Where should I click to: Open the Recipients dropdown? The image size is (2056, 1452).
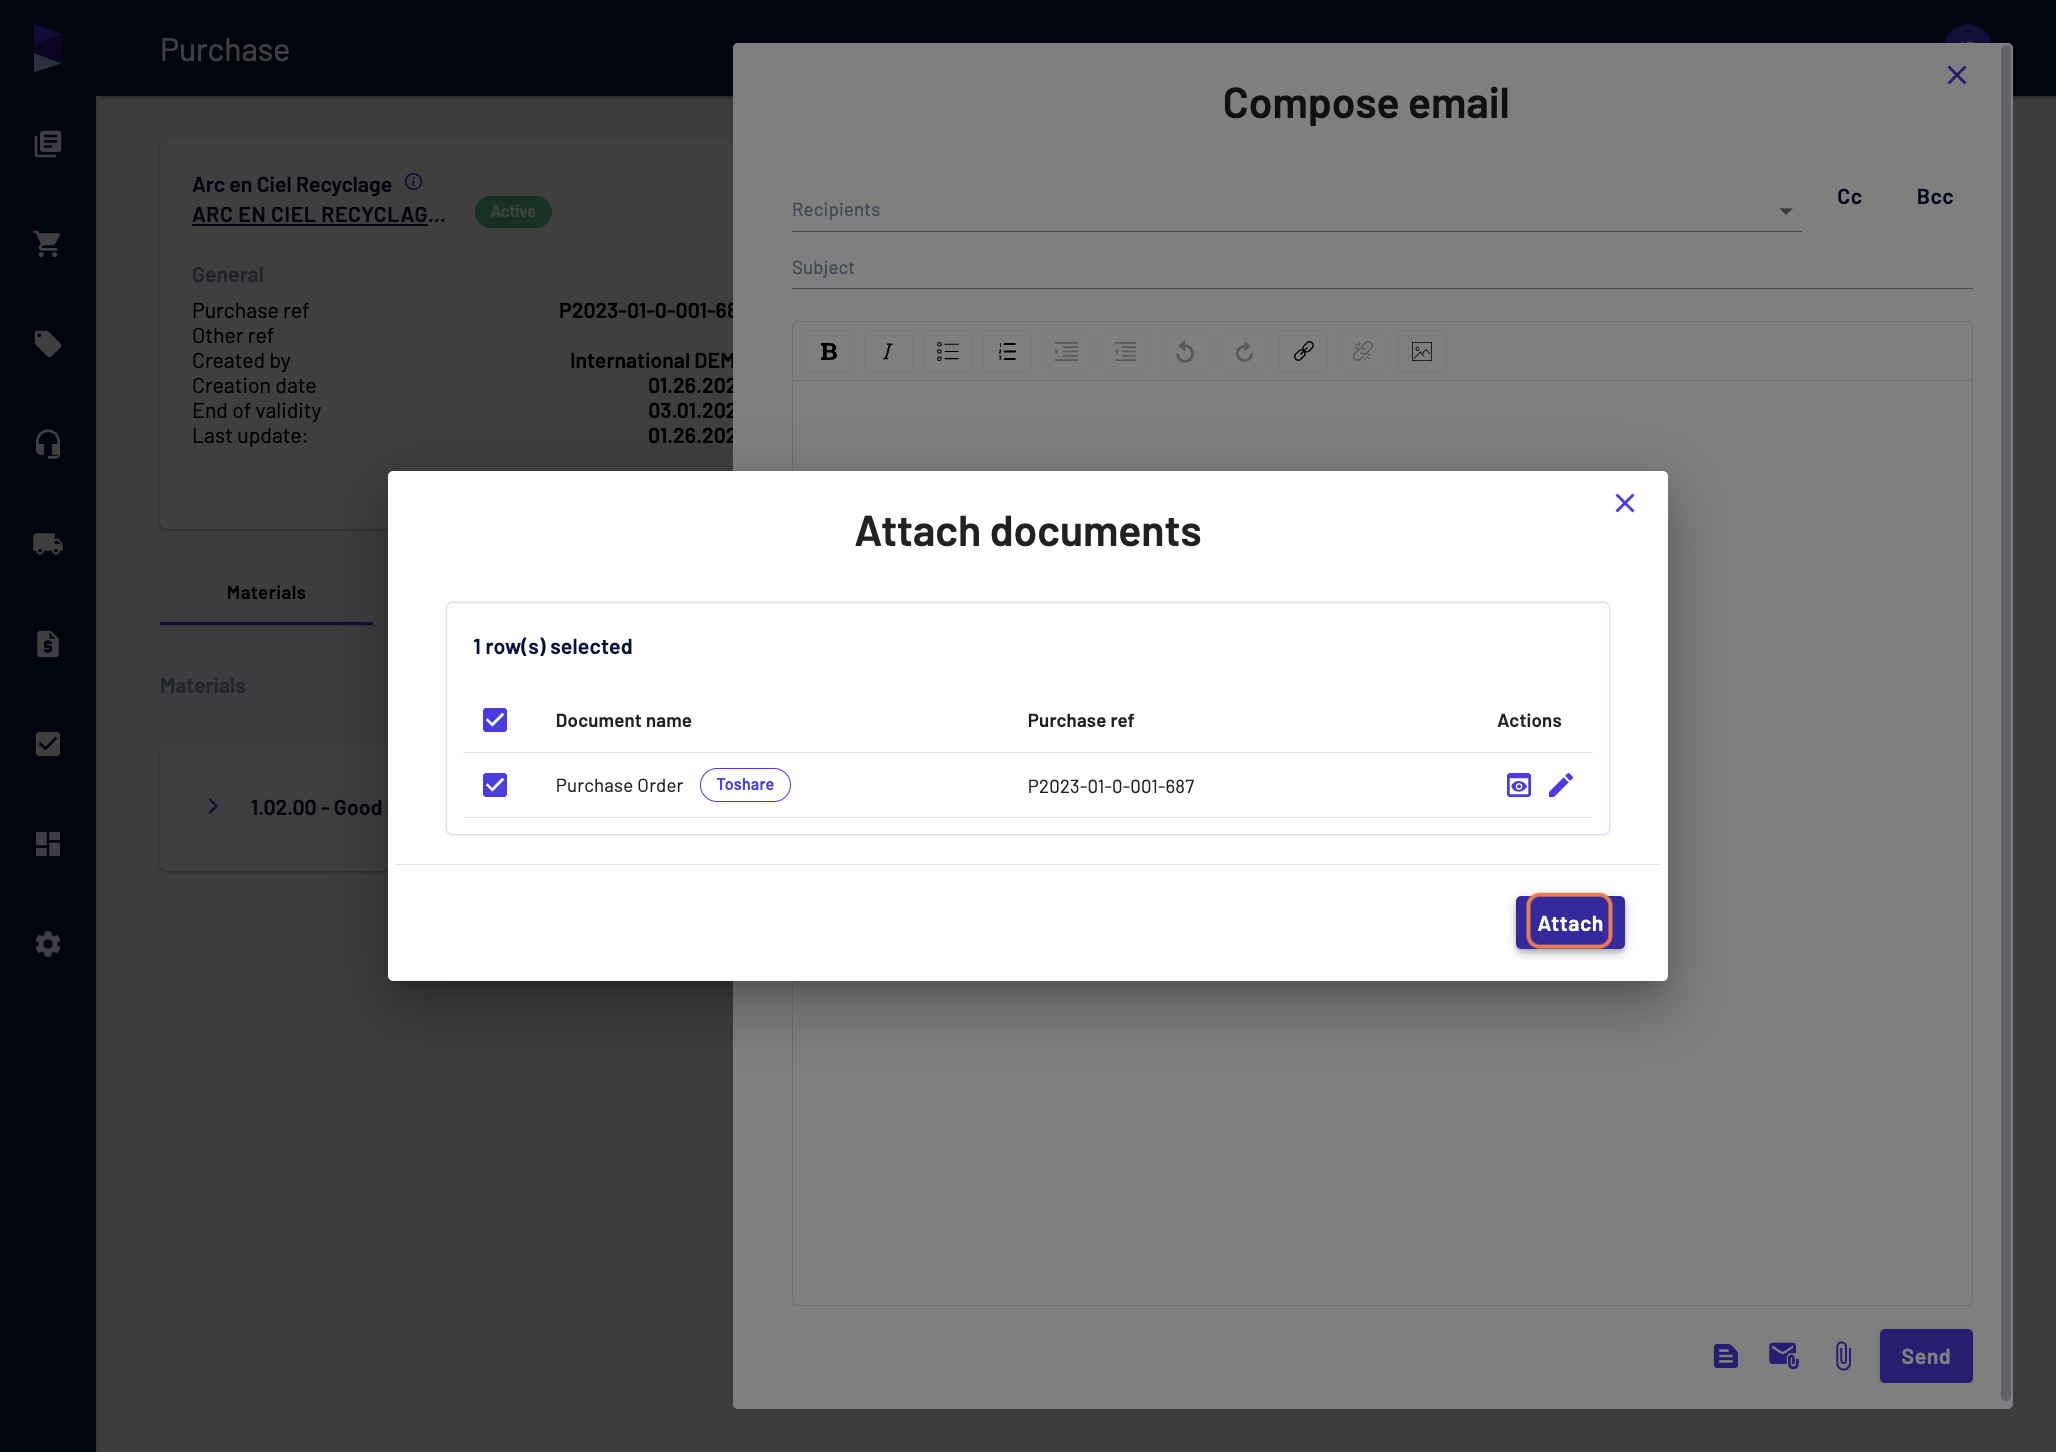pos(1296,210)
